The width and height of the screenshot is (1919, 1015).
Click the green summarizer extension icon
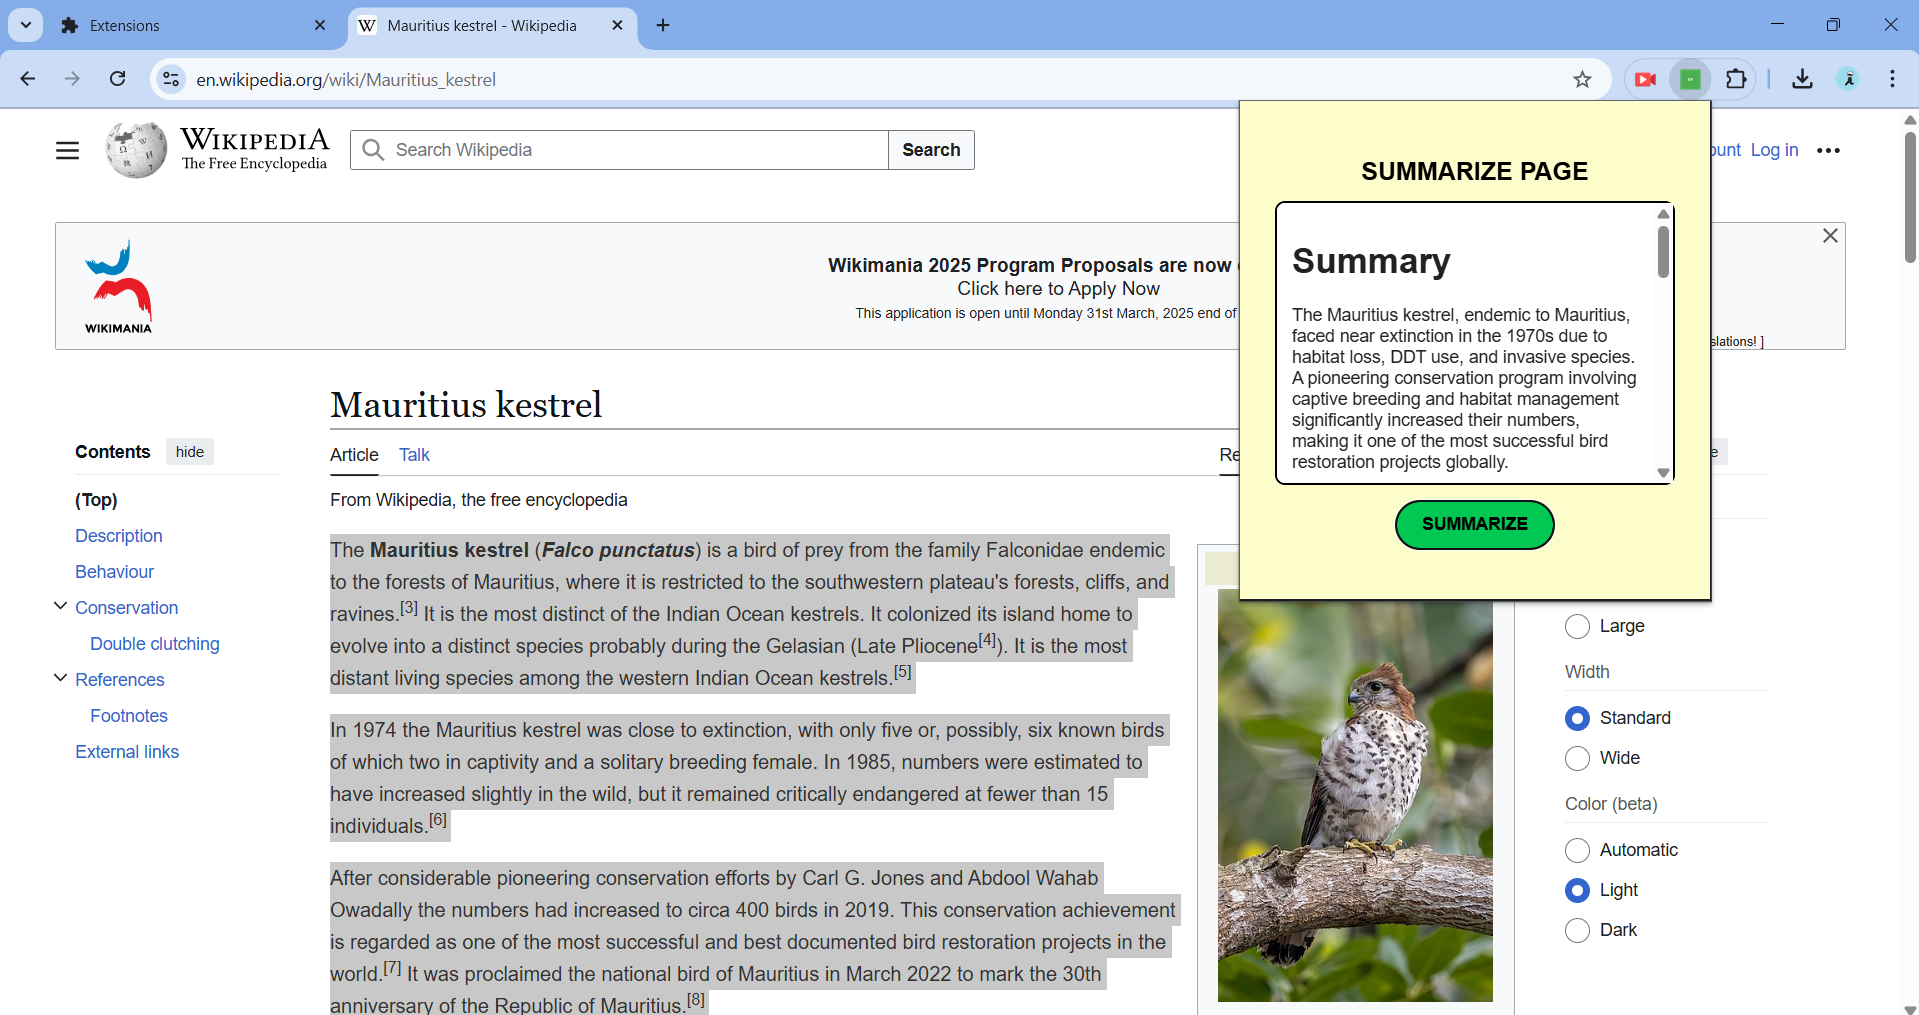coord(1690,79)
